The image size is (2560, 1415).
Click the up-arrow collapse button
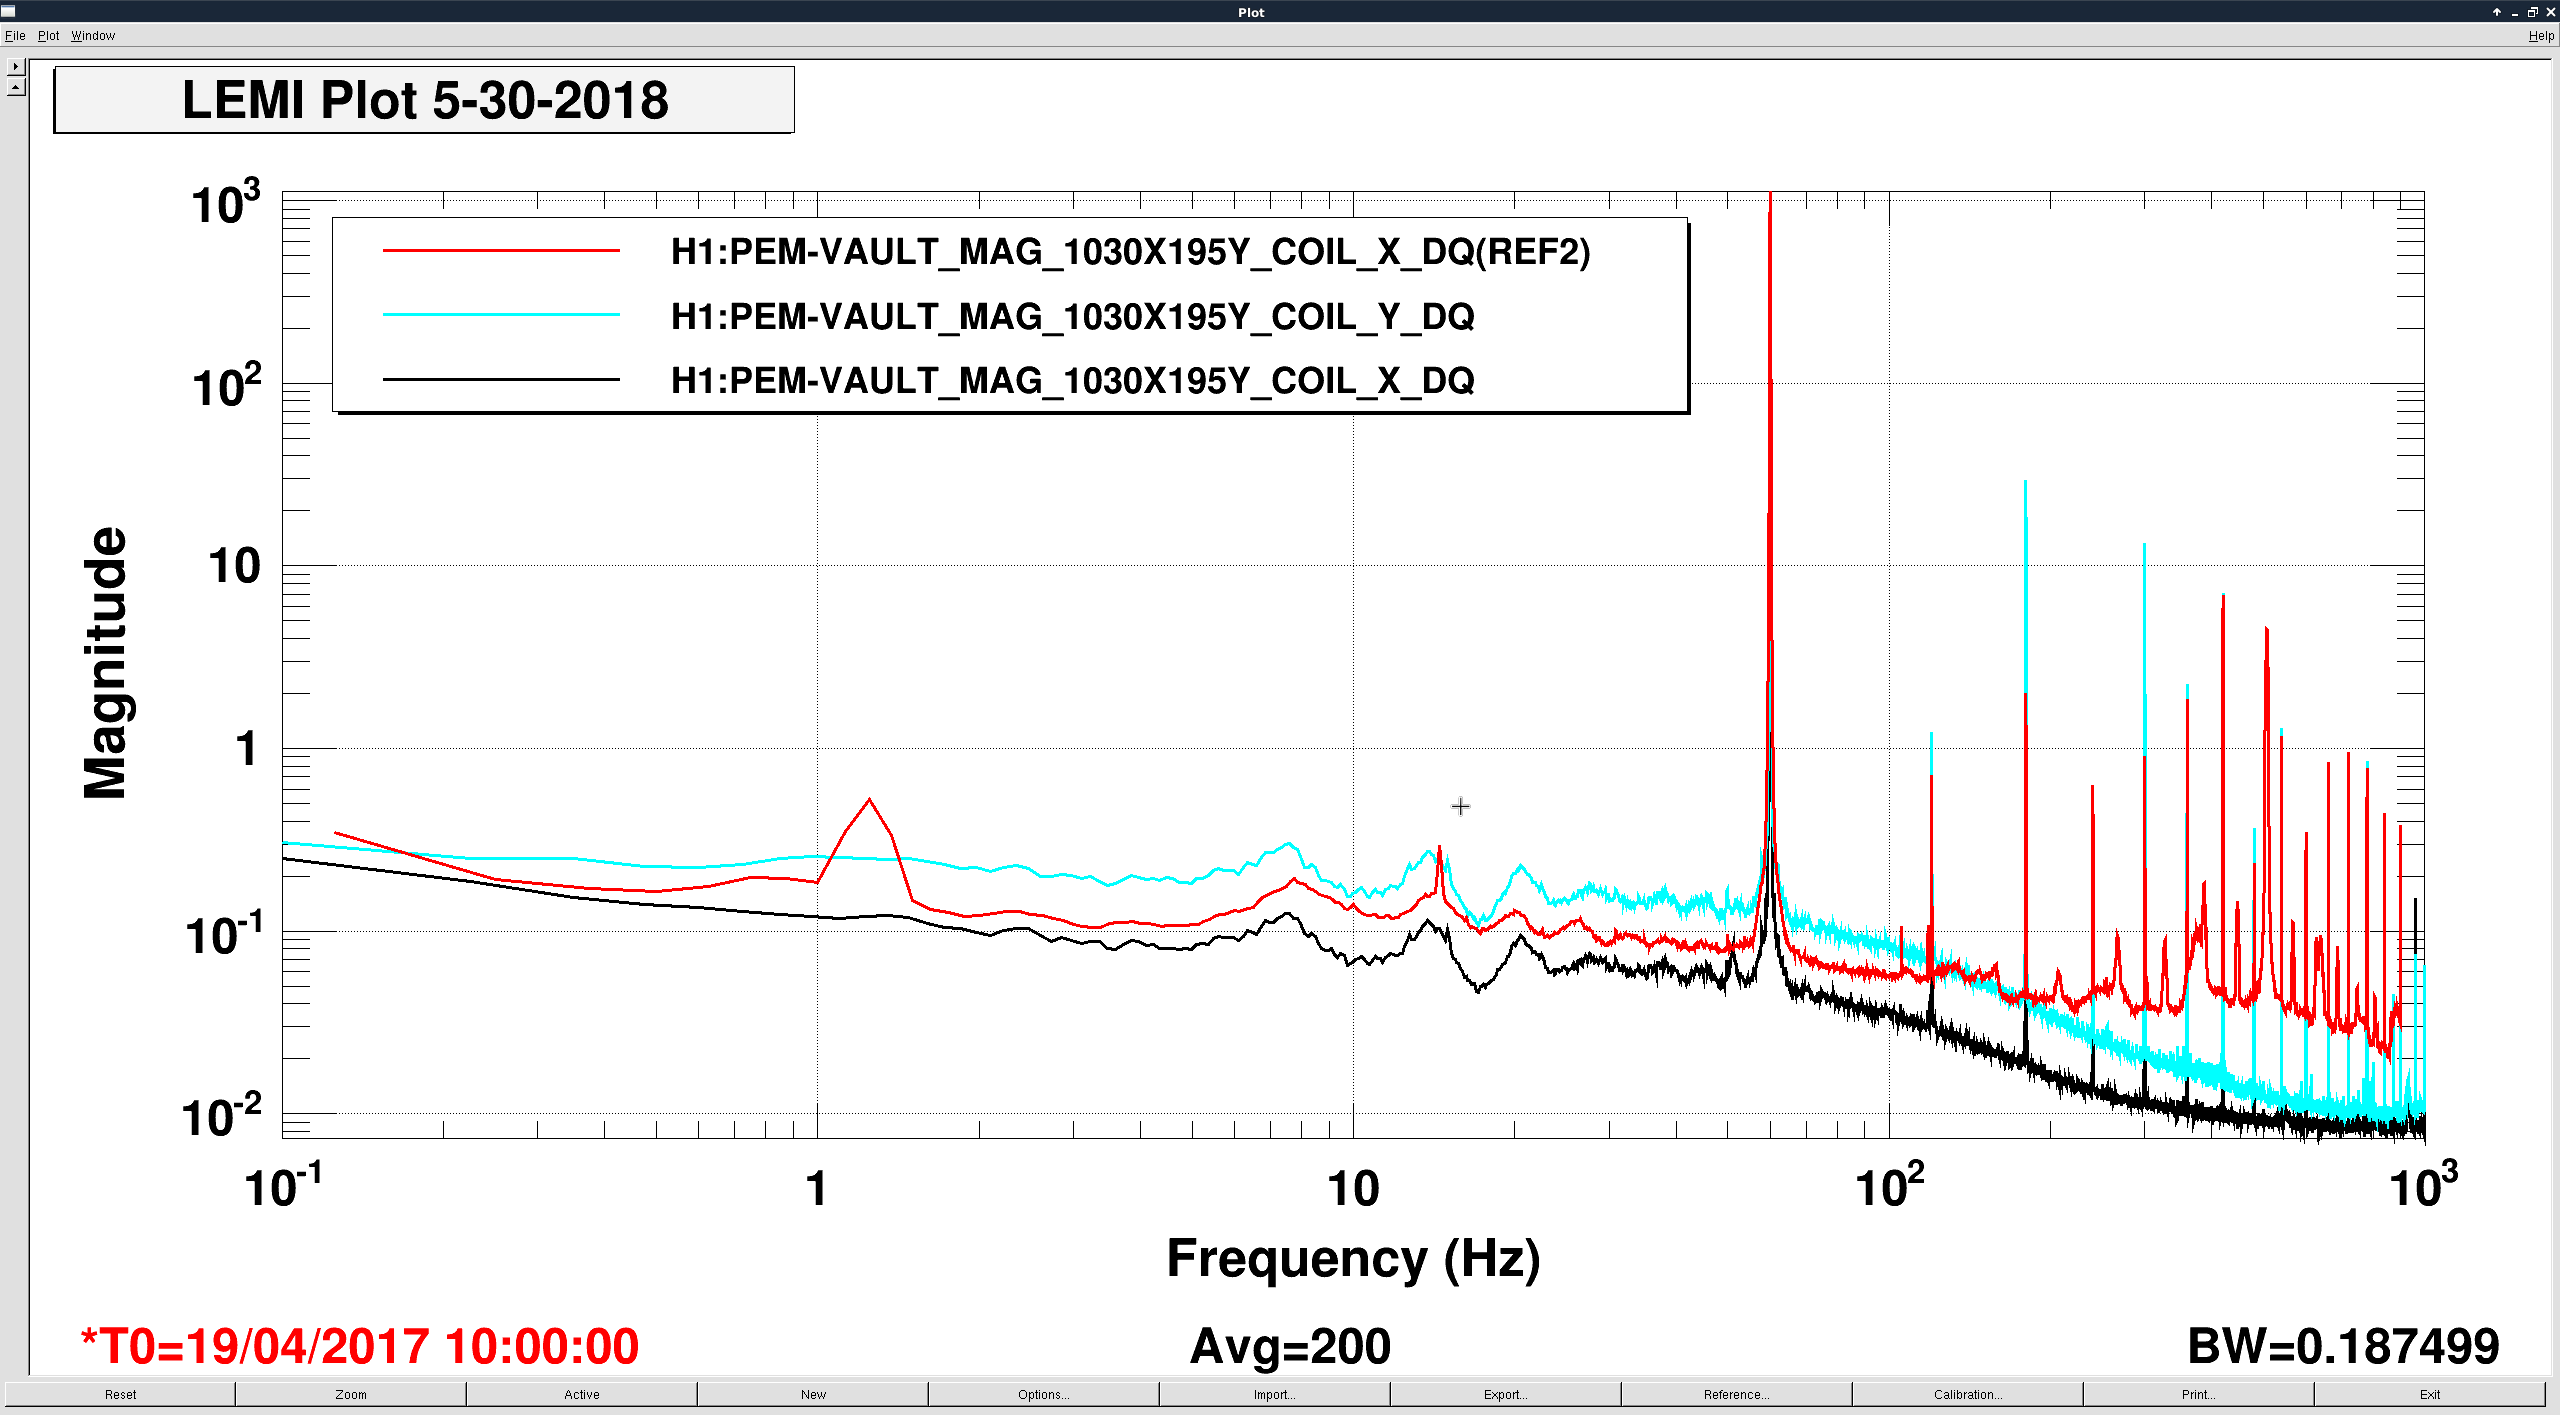[x=15, y=87]
